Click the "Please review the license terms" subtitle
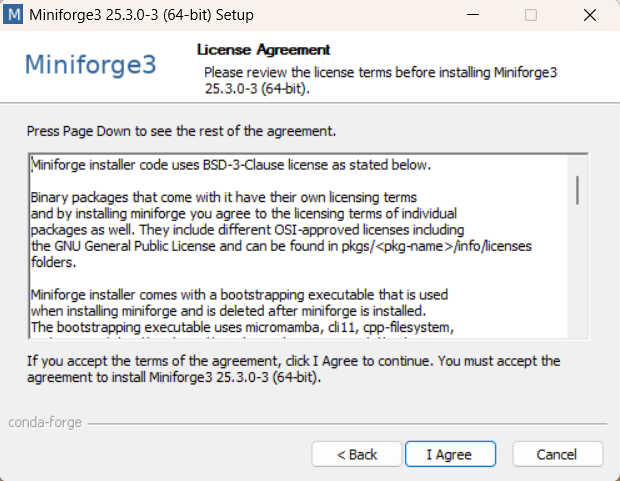Viewport: 620px width, 481px height. pyautogui.click(x=380, y=80)
